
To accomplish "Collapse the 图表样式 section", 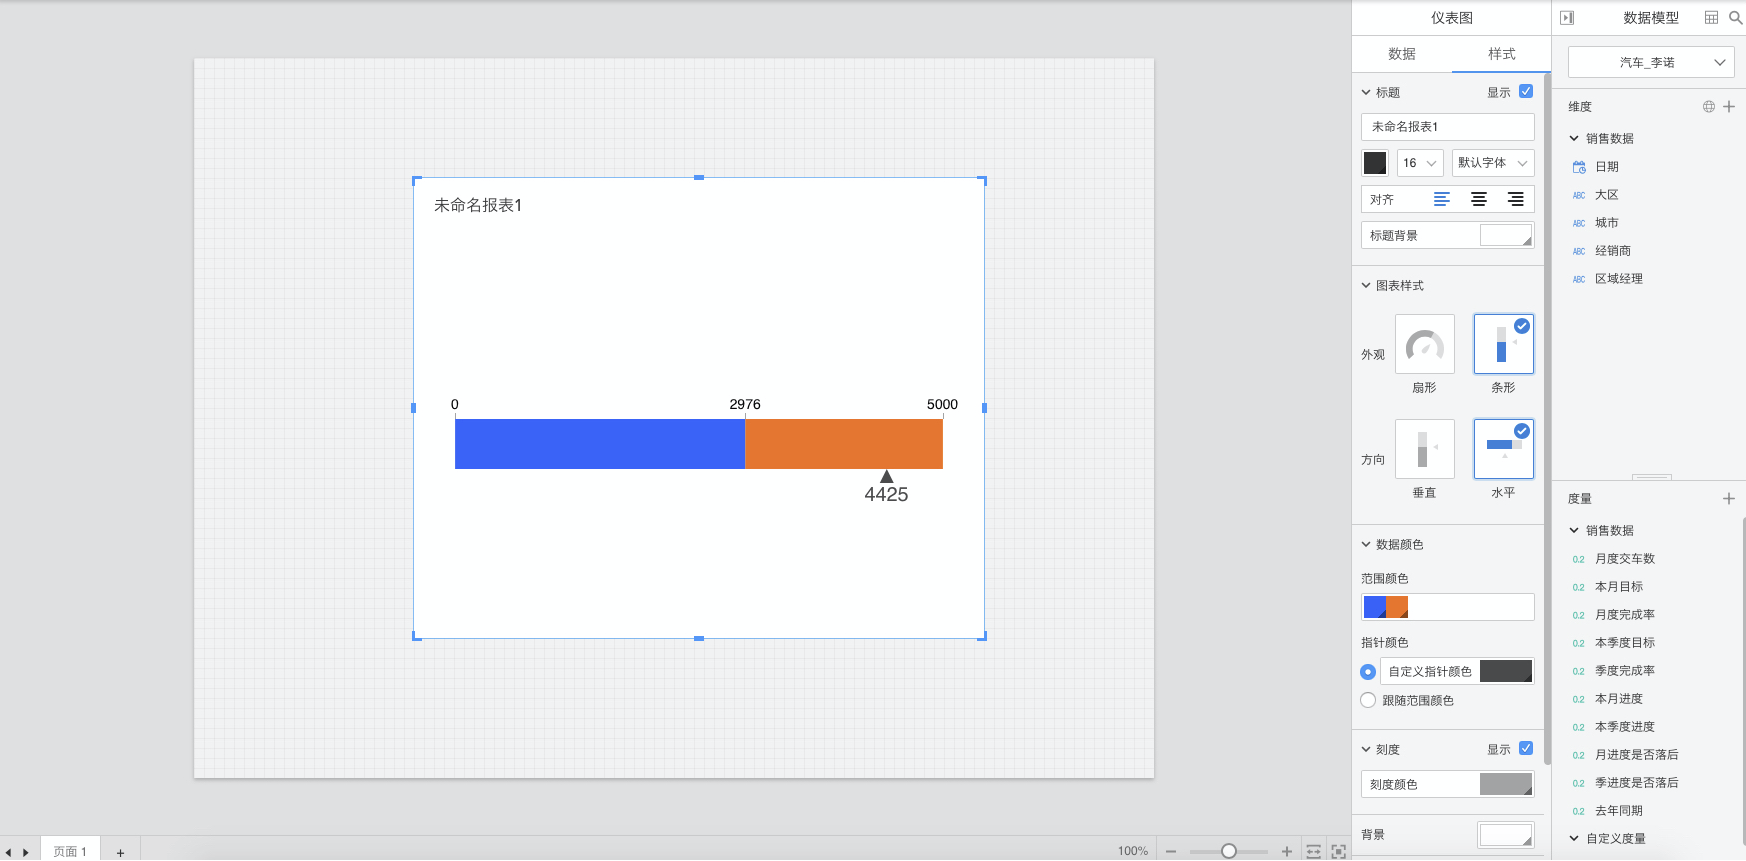I will pyautogui.click(x=1366, y=286).
